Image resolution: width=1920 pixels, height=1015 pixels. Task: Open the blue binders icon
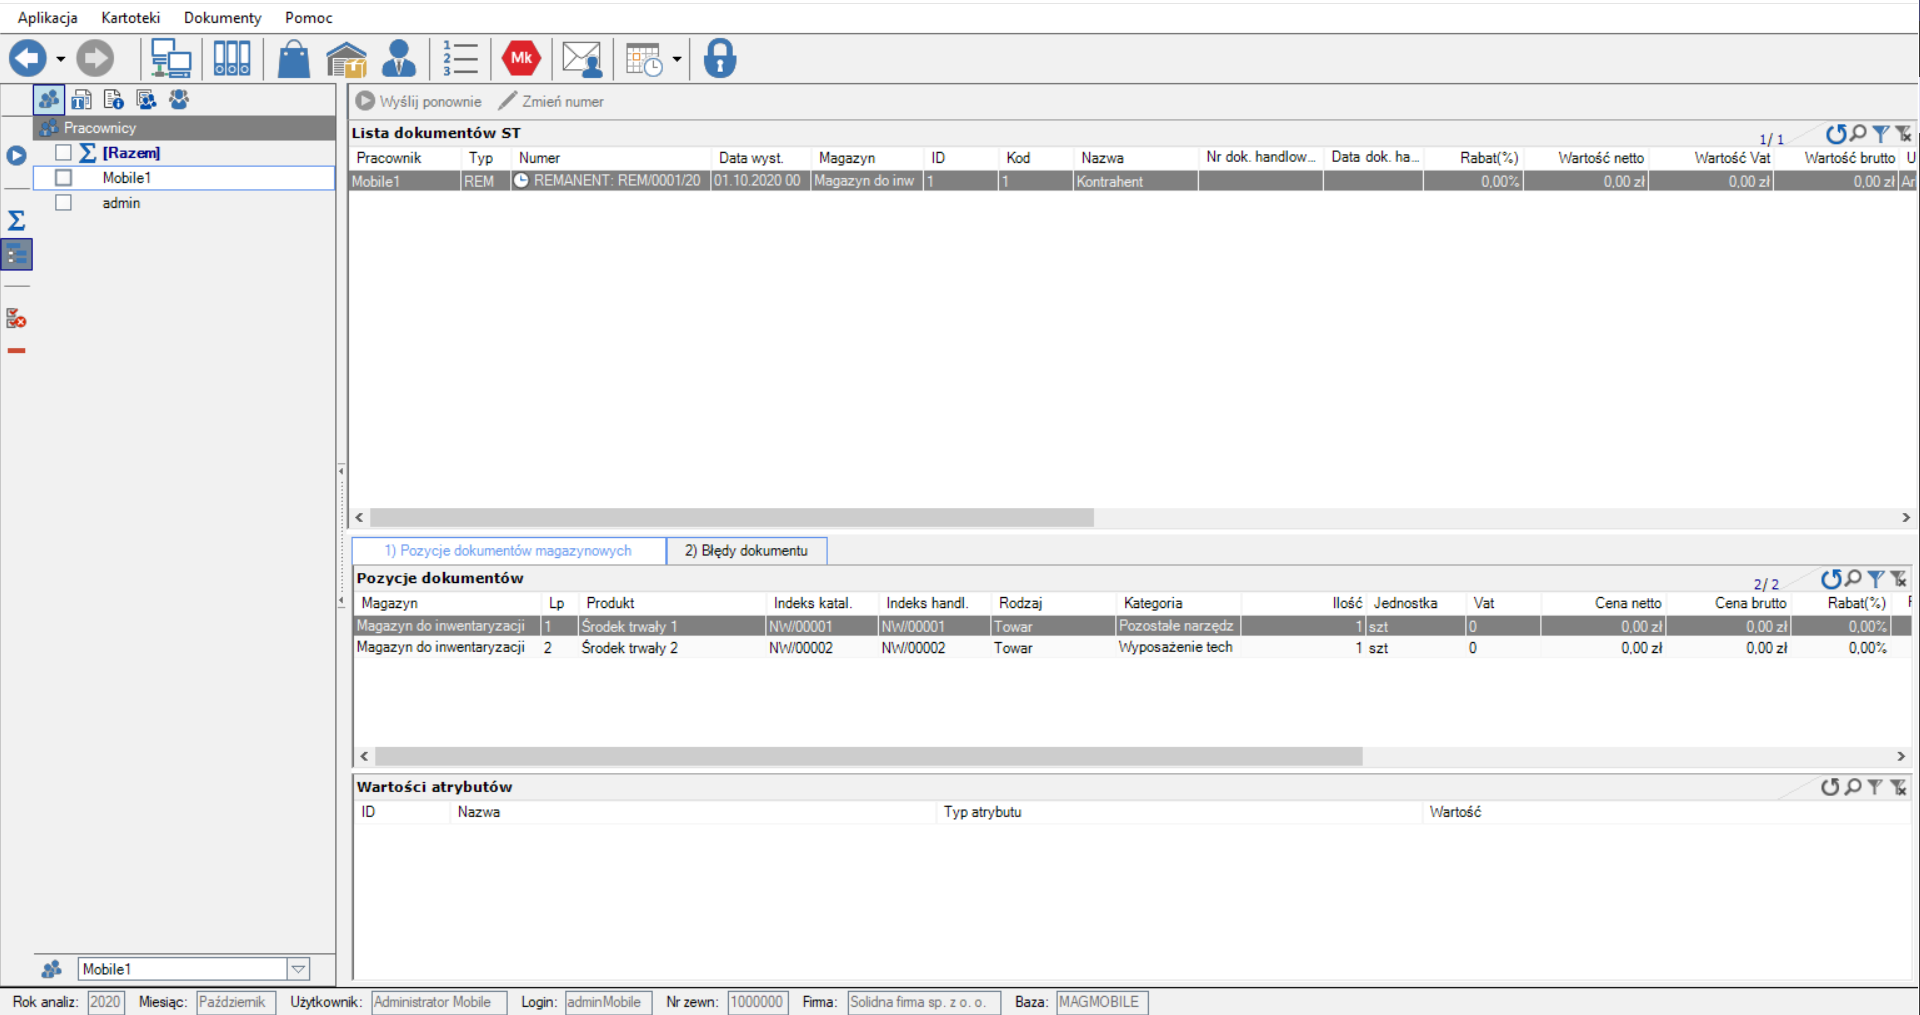point(232,58)
